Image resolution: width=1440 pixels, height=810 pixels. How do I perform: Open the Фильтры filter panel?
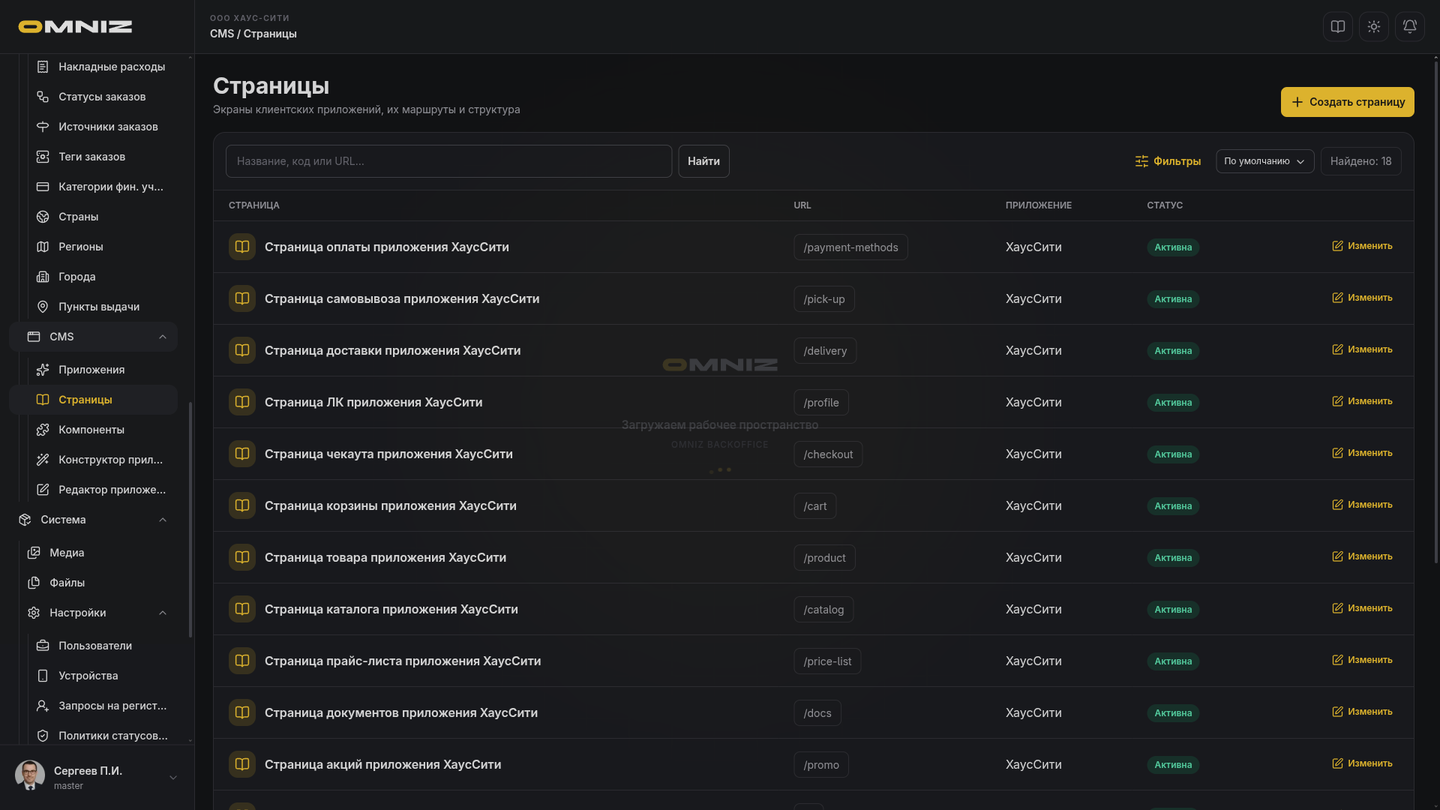pos(1168,161)
